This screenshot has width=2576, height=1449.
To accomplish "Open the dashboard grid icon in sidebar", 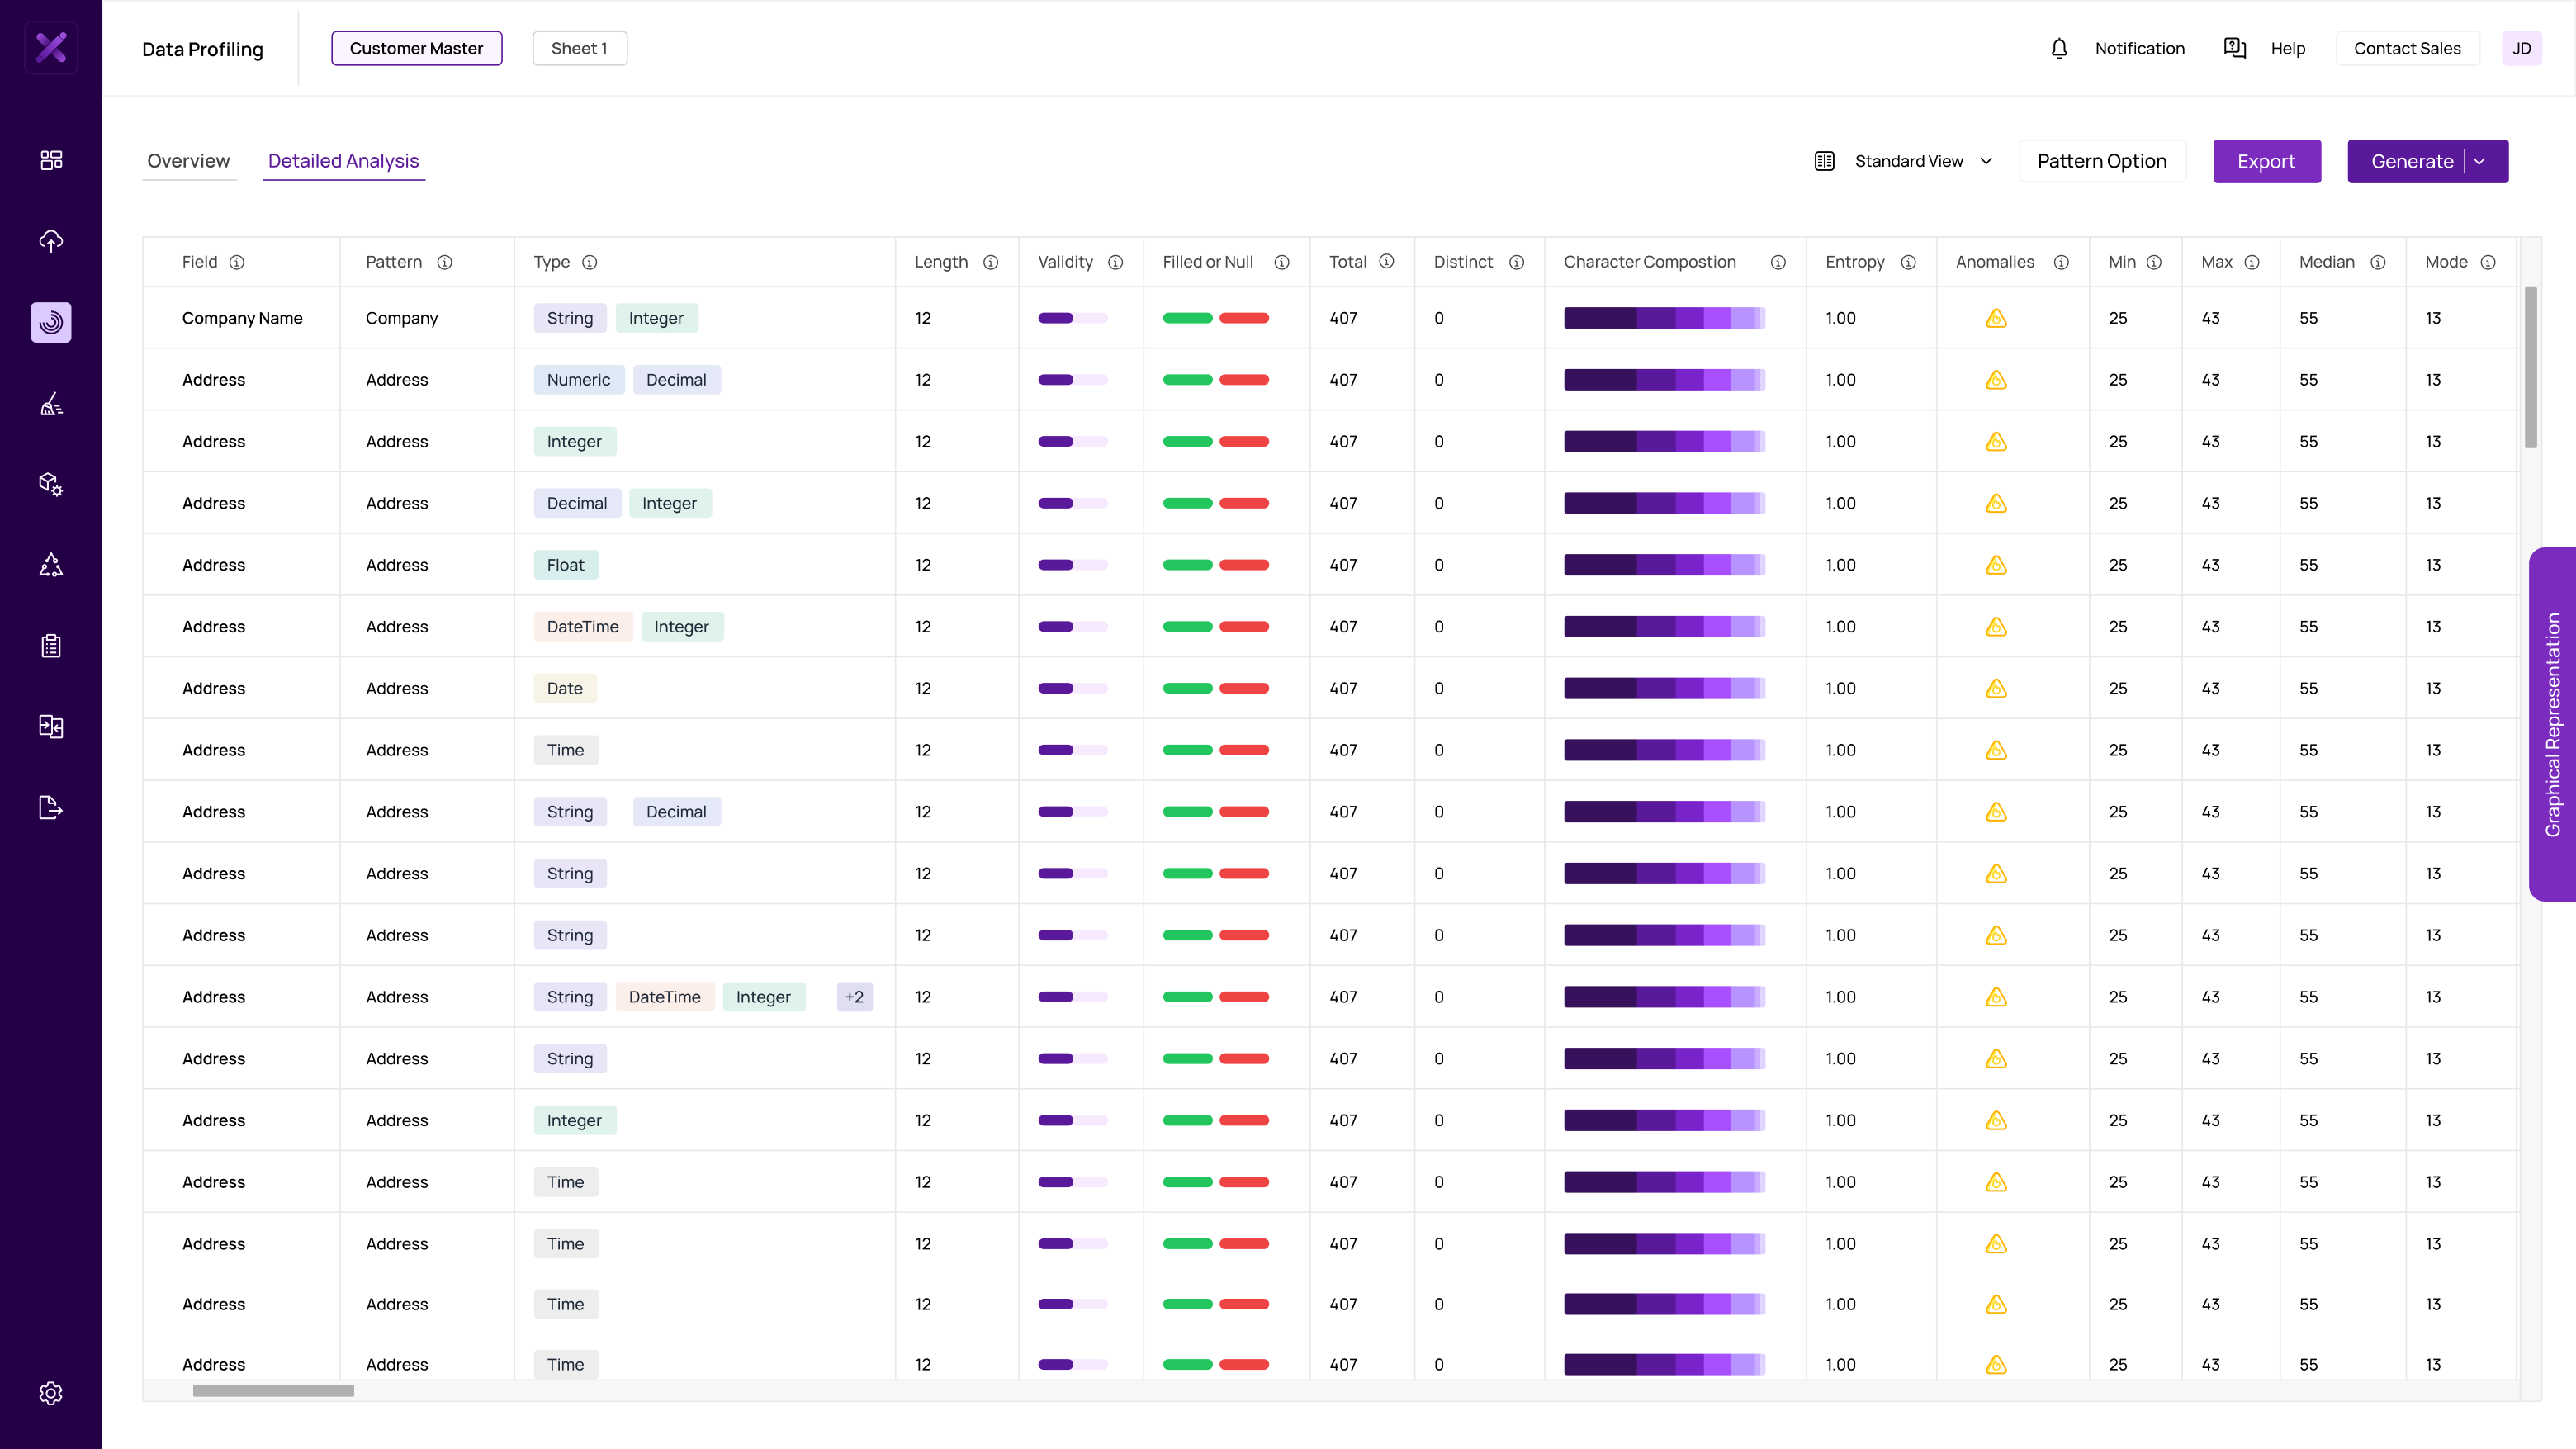I will point(51,160).
